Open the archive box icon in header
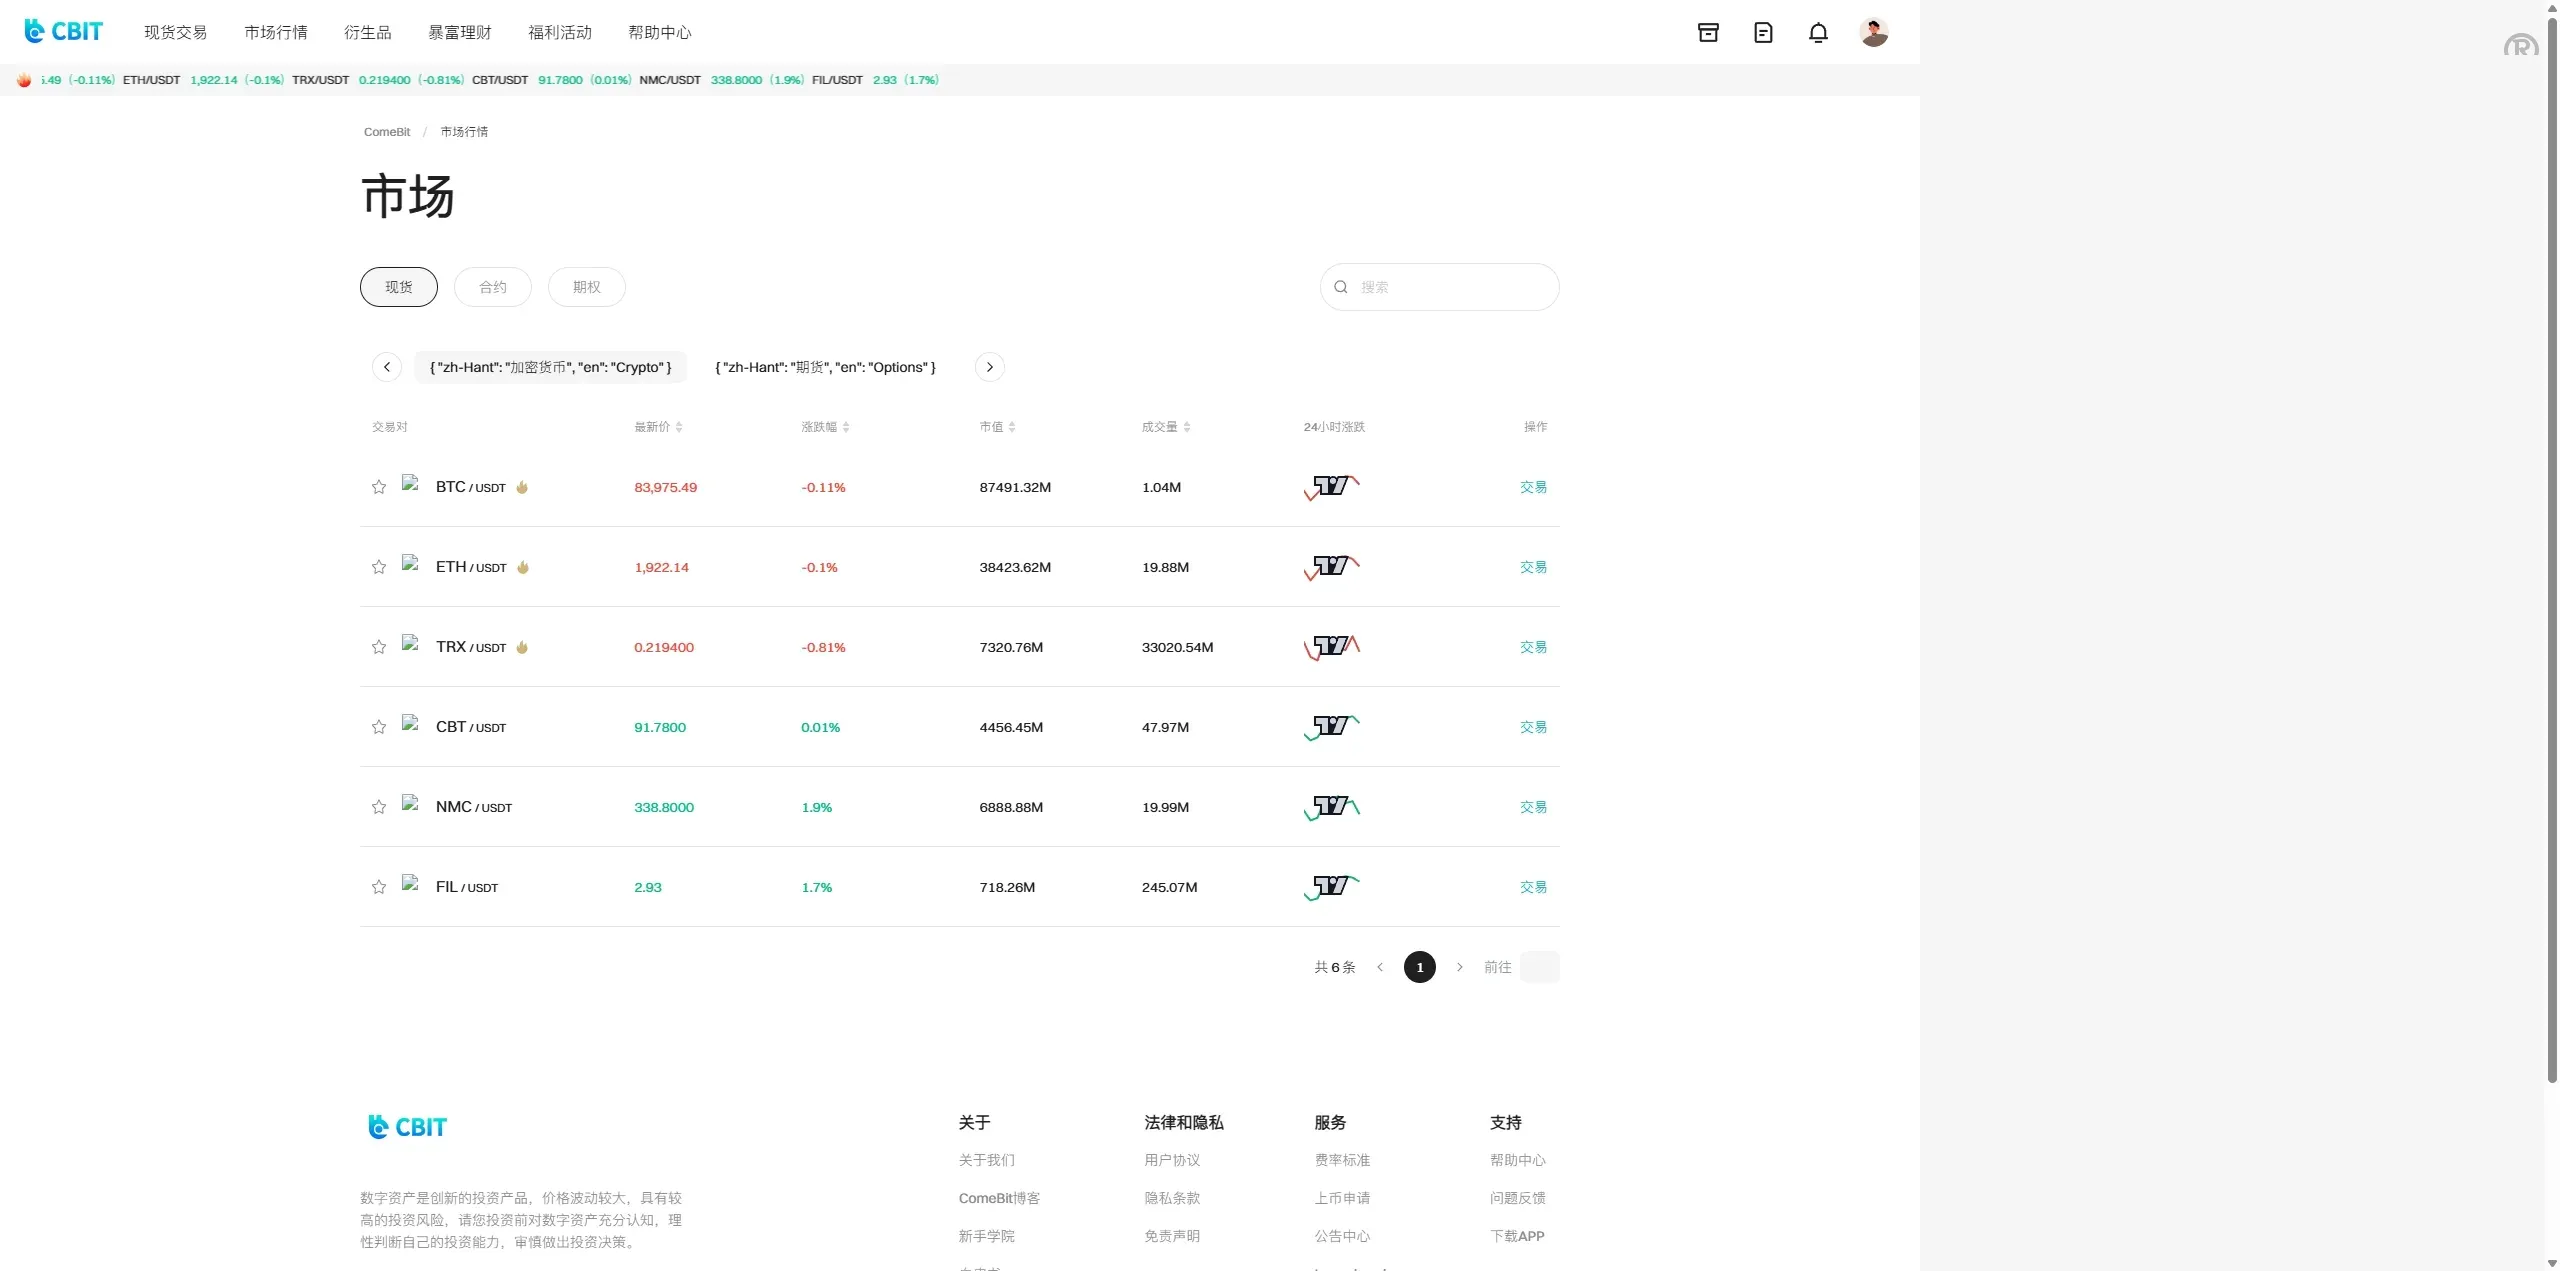 tap(1708, 33)
